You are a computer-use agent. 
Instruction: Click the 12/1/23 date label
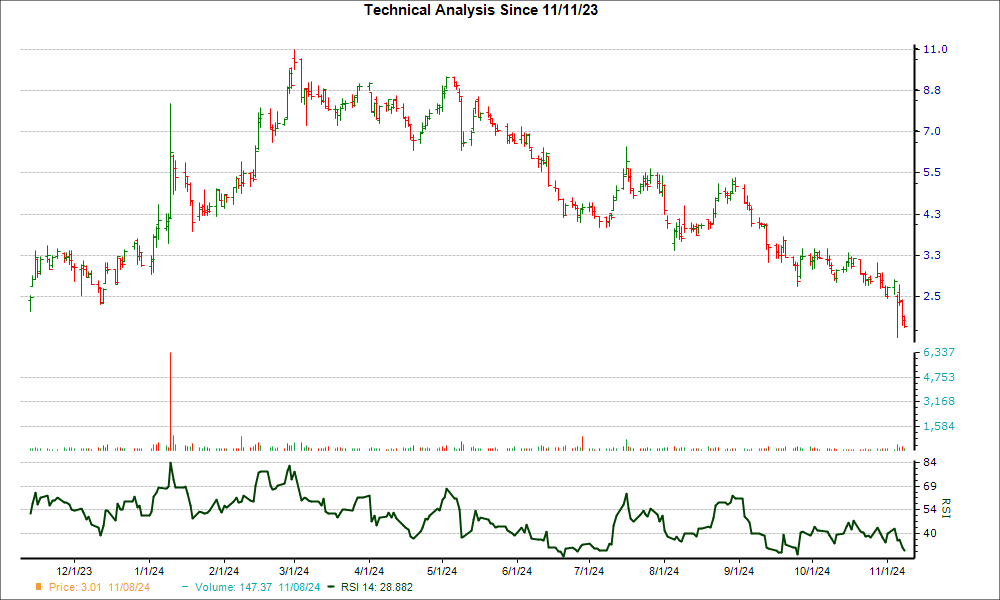(75, 571)
